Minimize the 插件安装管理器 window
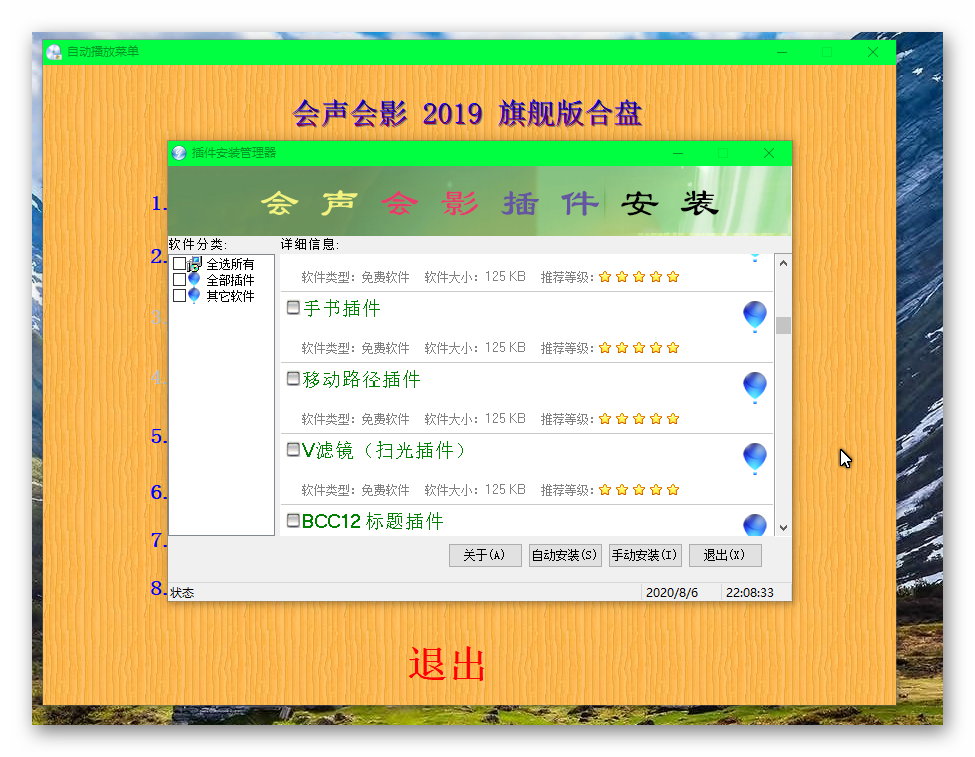Viewport: 975px width, 757px height. point(678,153)
